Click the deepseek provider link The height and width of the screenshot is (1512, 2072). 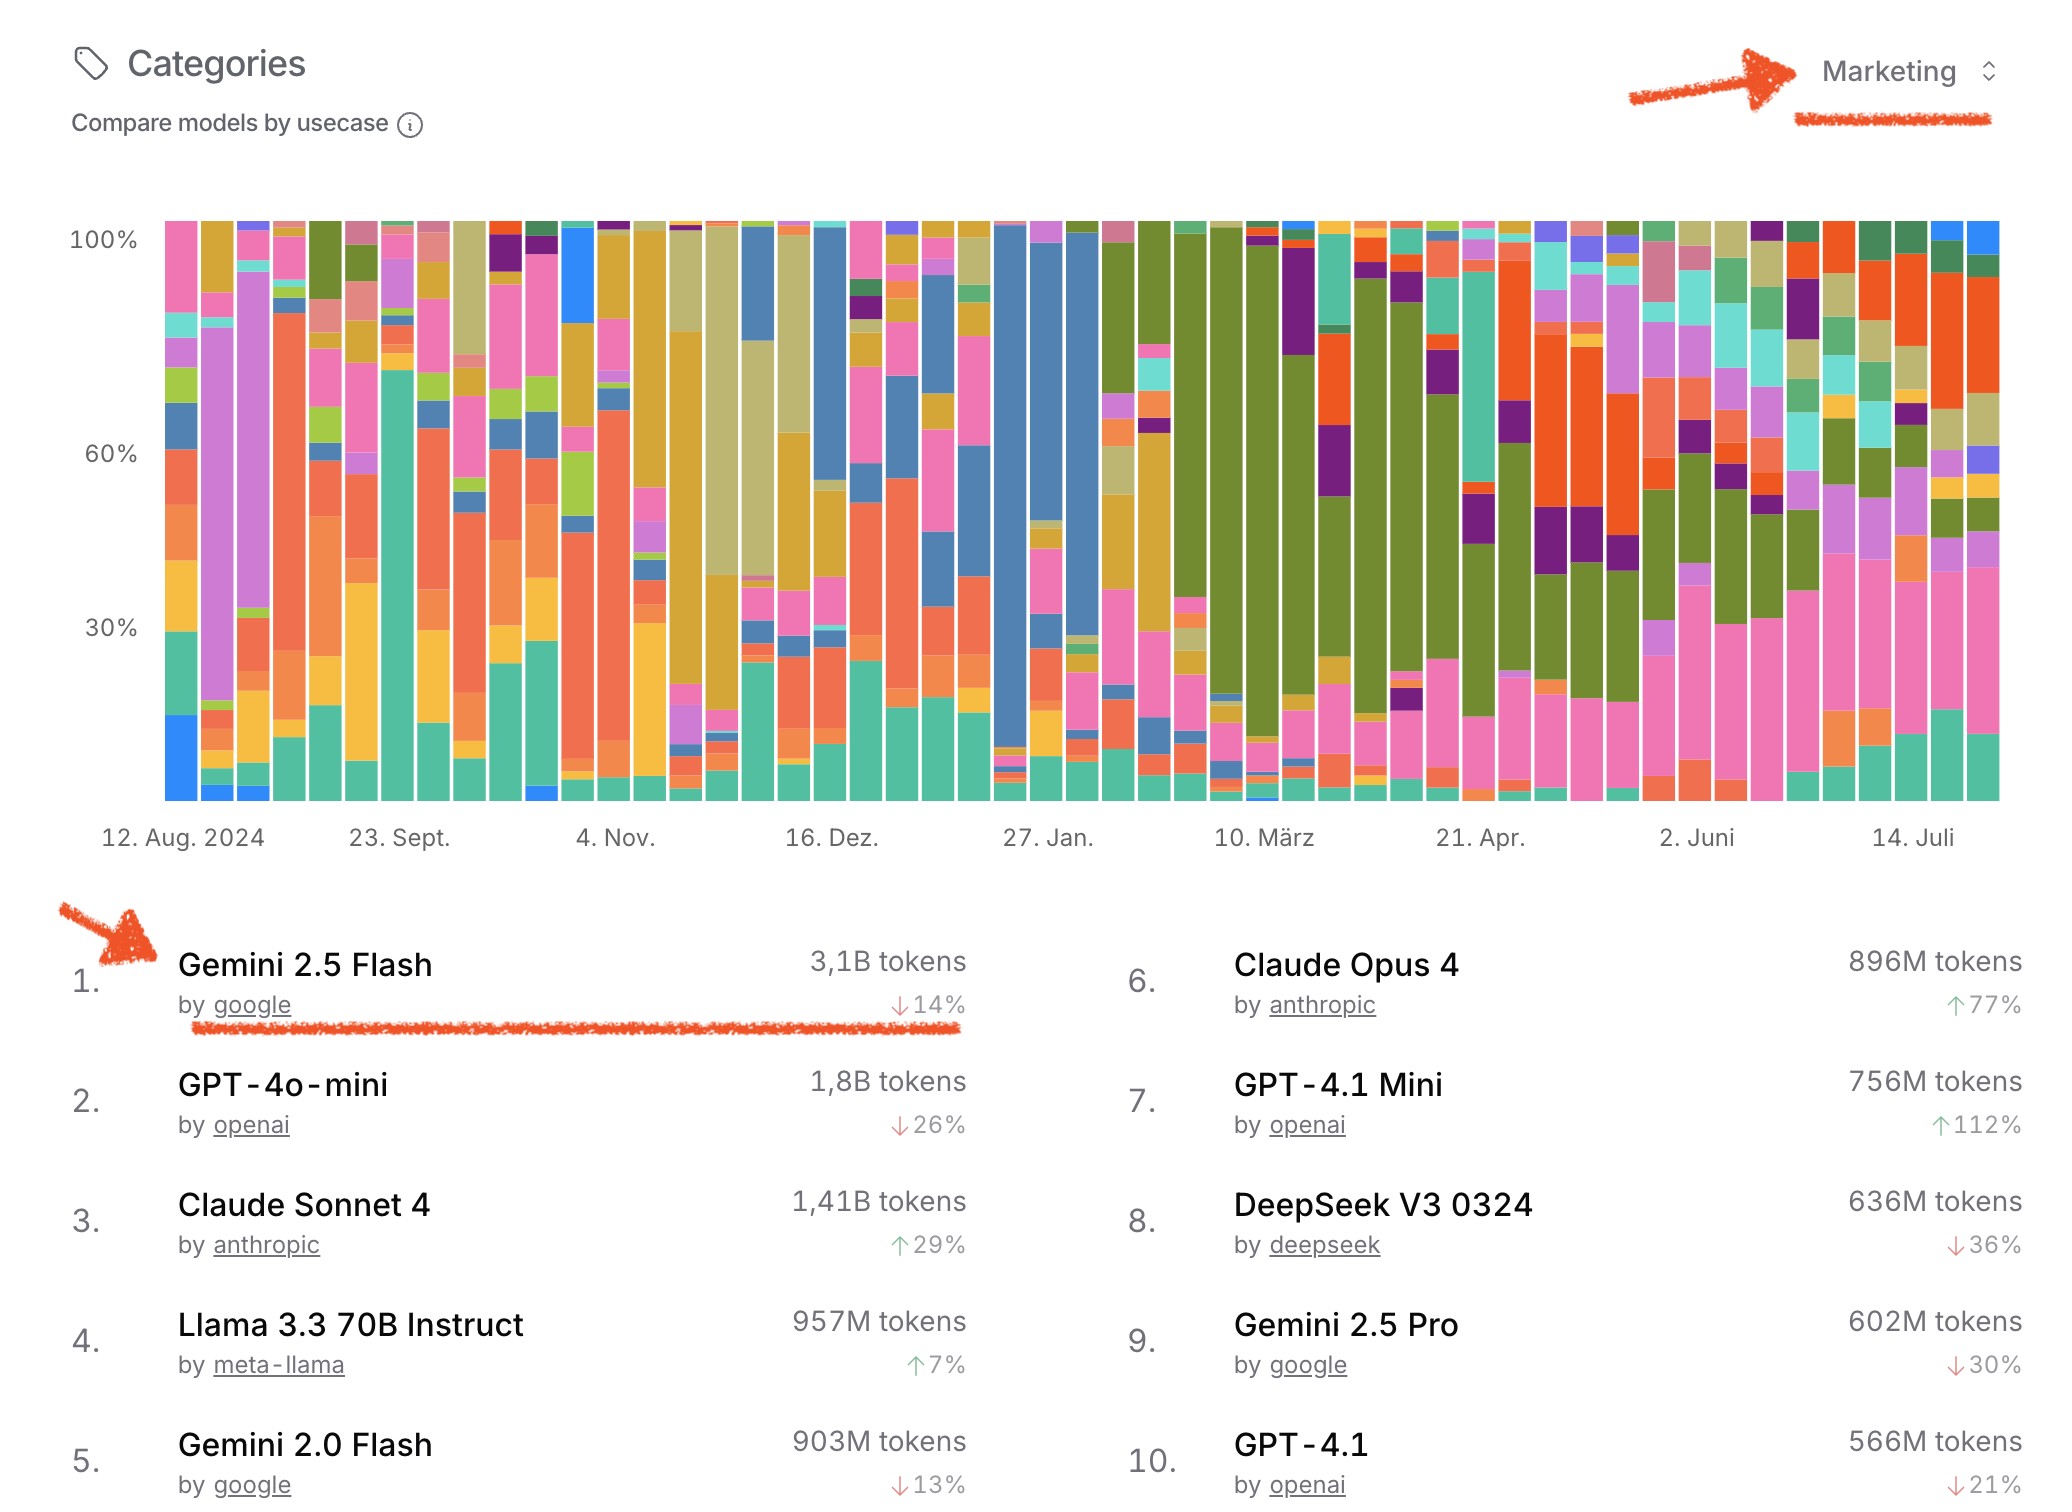coord(1324,1245)
